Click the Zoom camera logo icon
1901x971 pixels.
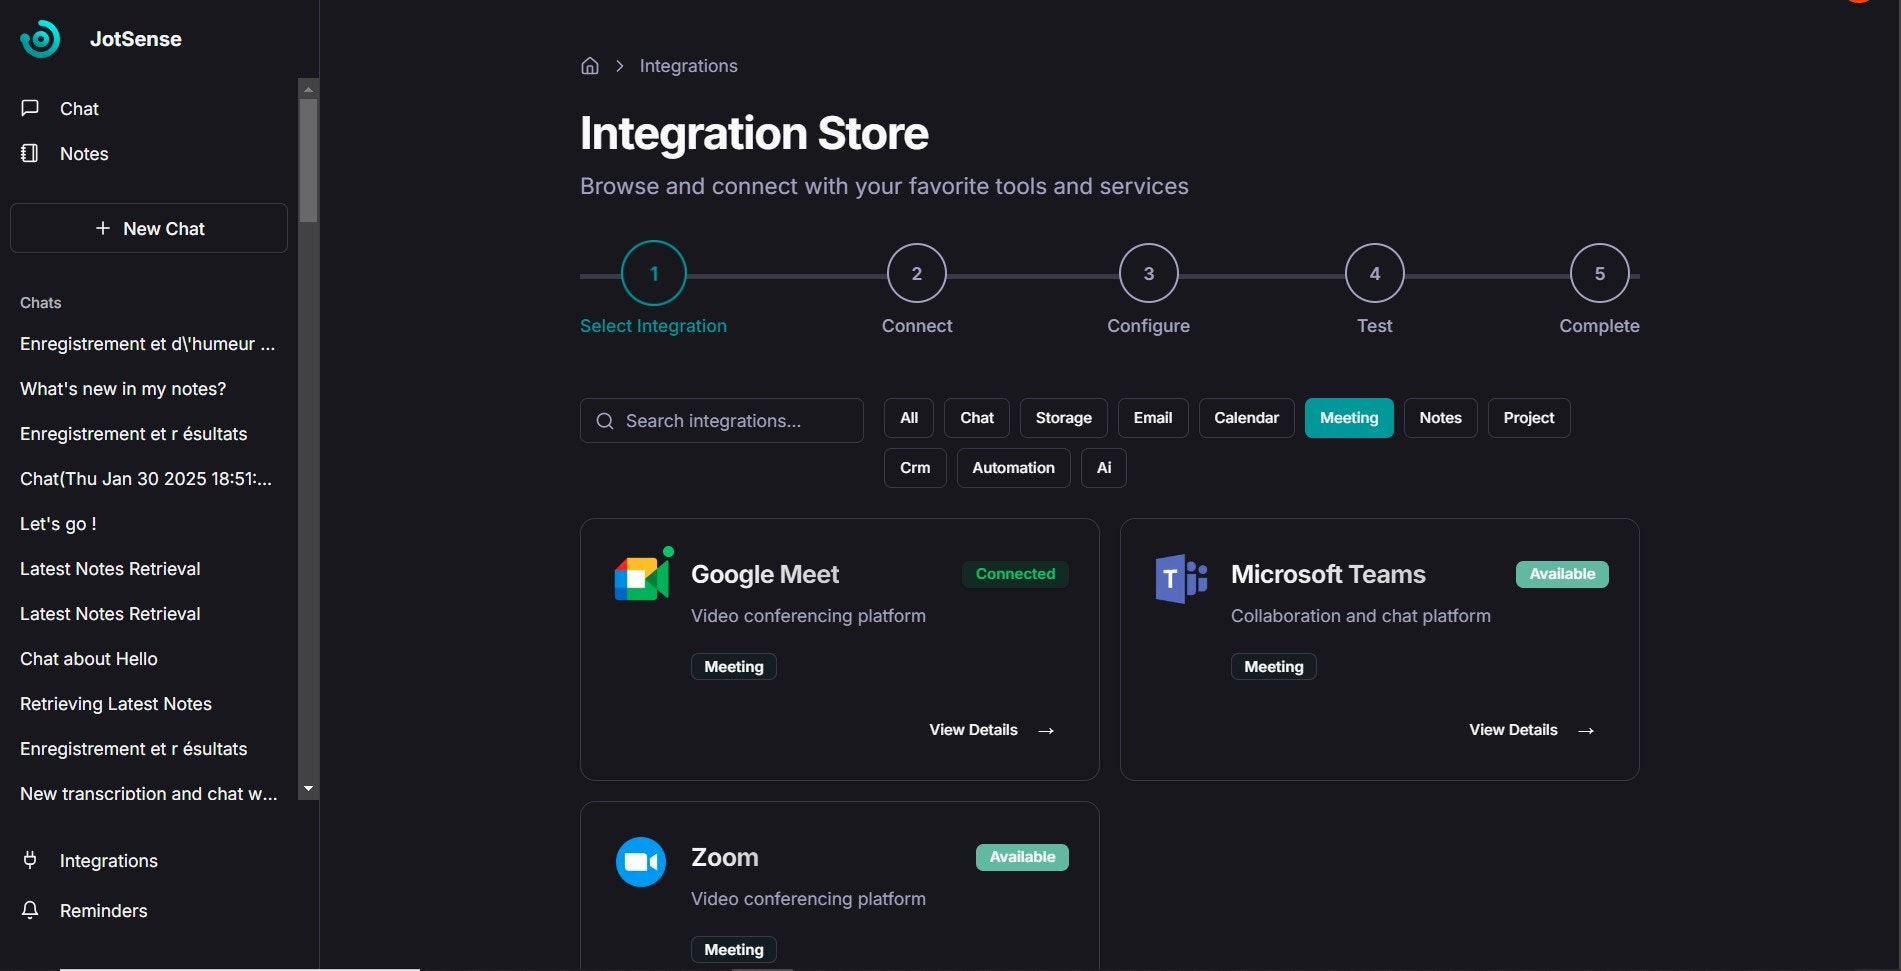pyautogui.click(x=641, y=861)
